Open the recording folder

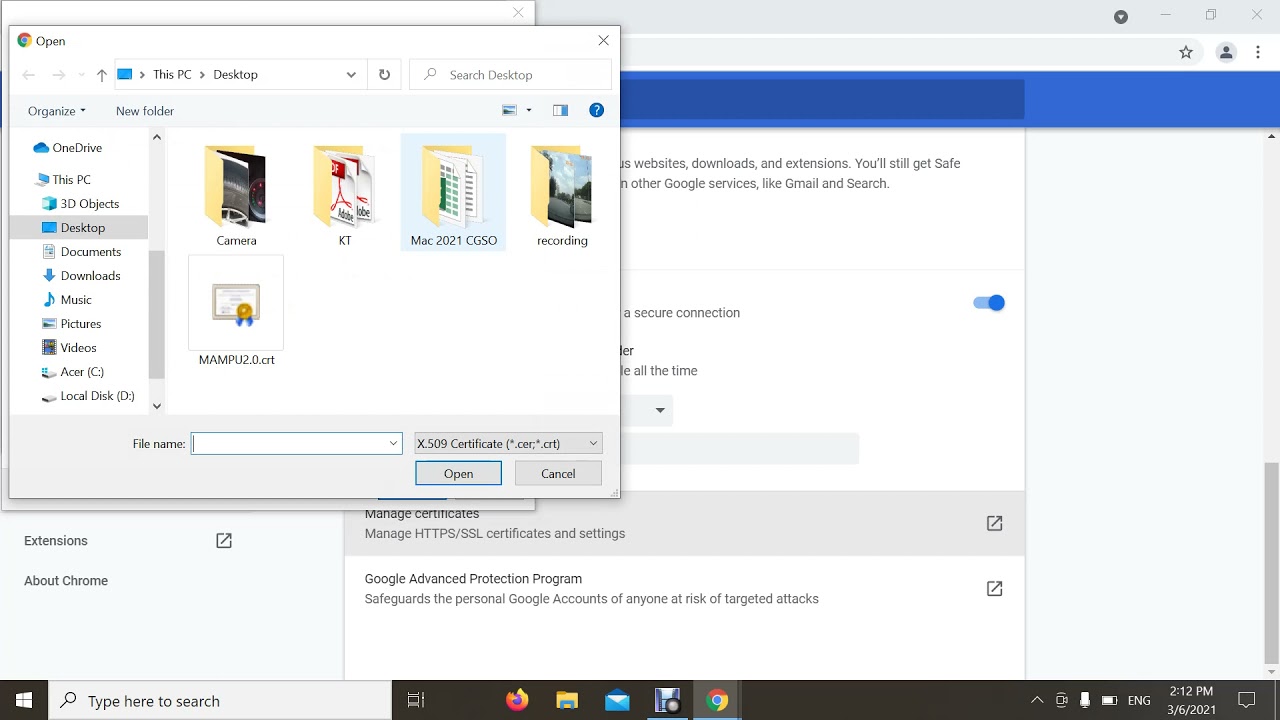[562, 195]
